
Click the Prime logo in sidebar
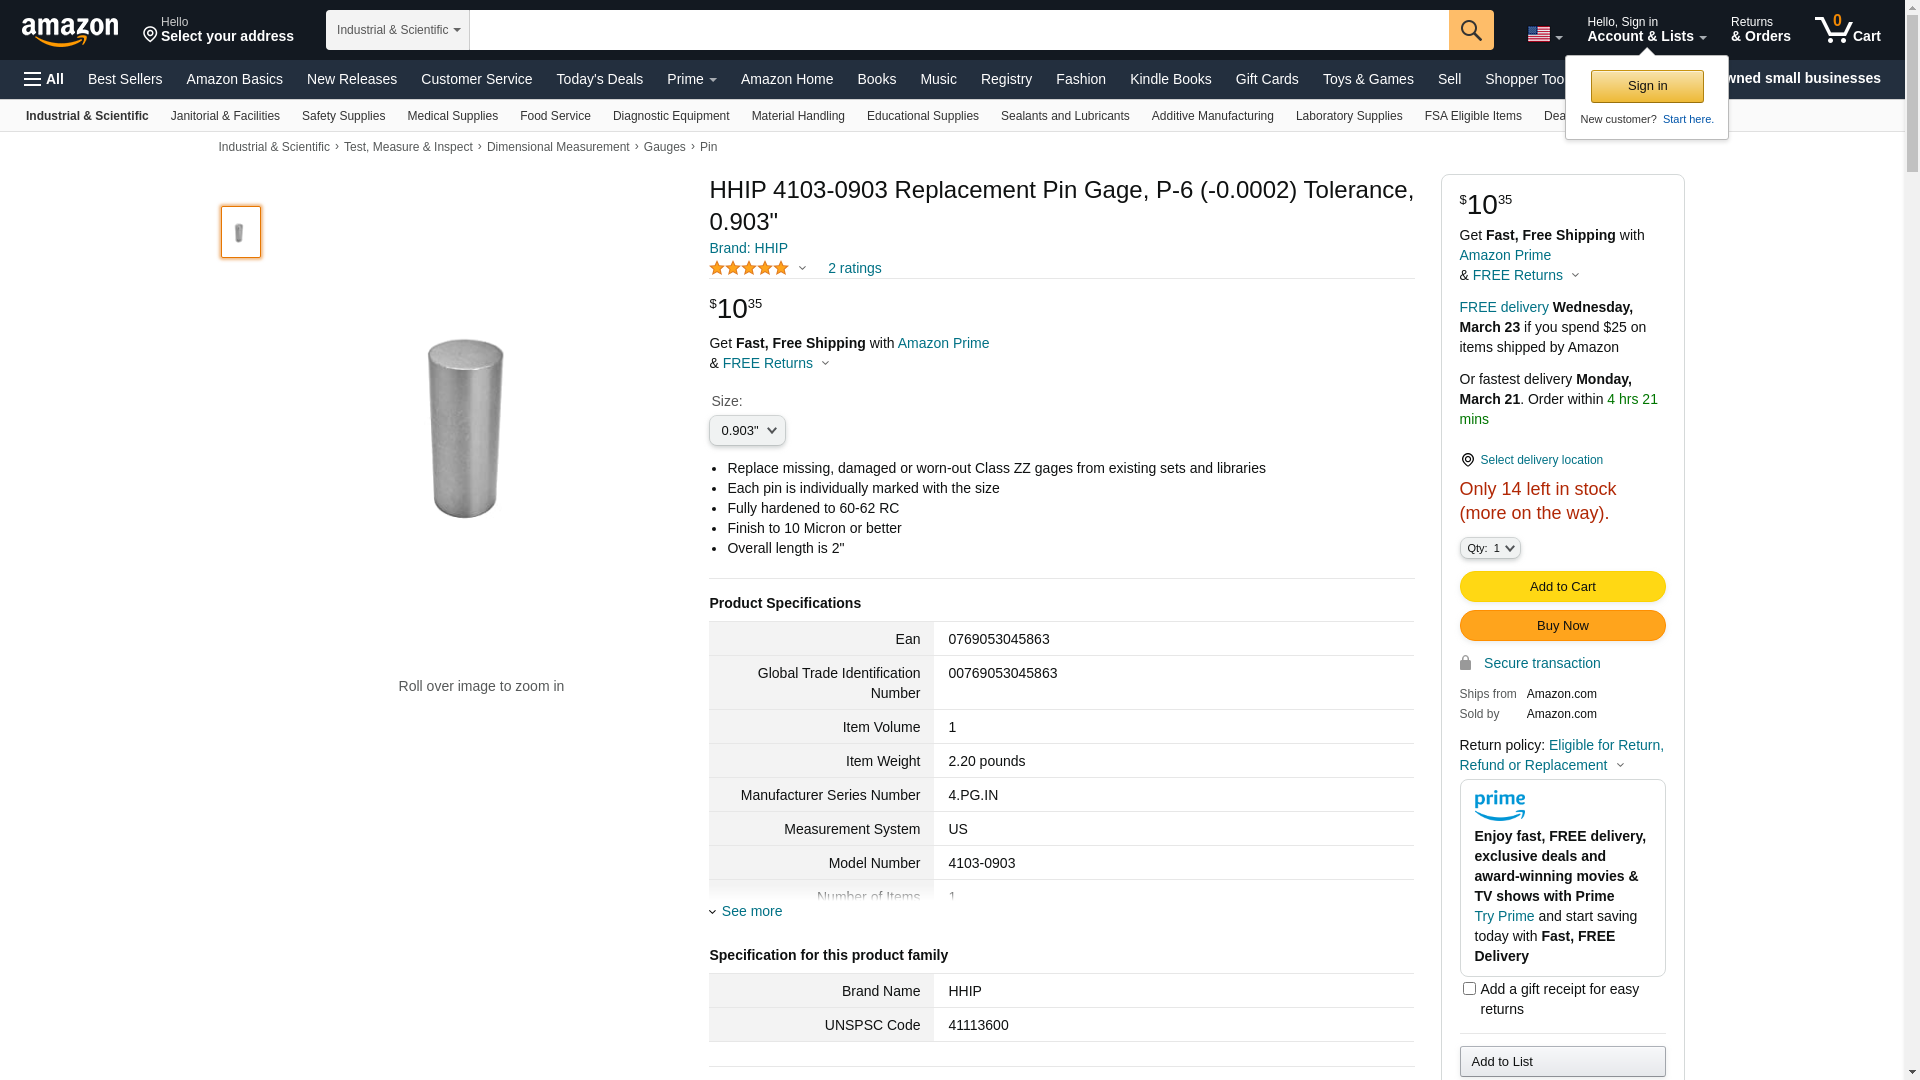(1499, 806)
